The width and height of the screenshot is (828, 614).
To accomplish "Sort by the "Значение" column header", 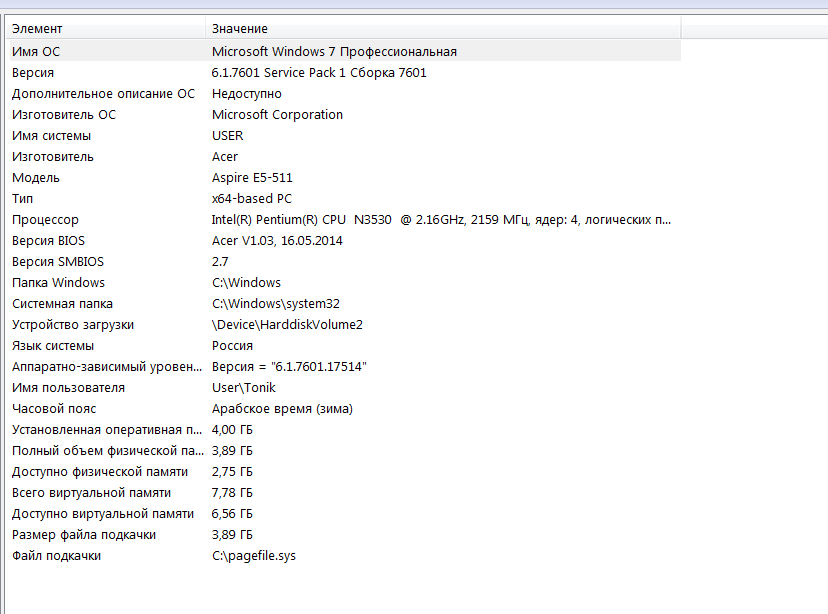I will click(x=240, y=29).
